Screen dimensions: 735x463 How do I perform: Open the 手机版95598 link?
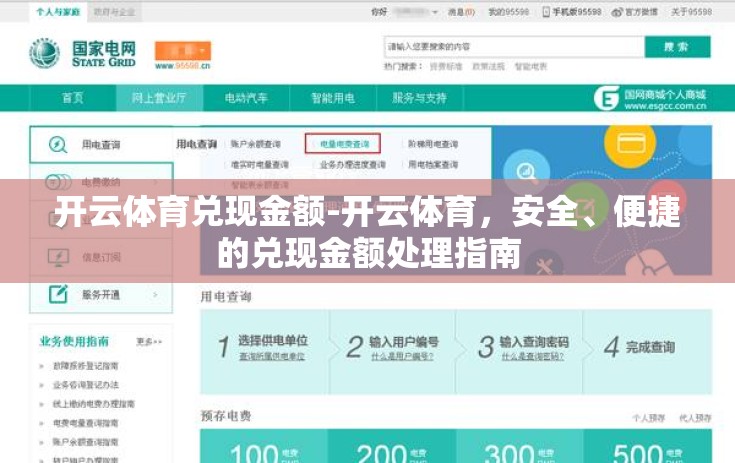click(x=577, y=12)
